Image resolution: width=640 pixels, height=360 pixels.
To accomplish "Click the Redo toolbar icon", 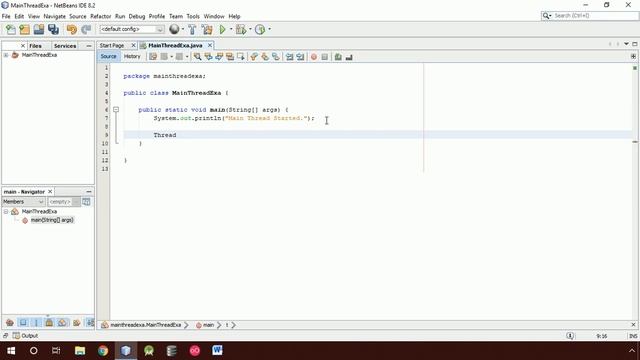I will [86, 29].
